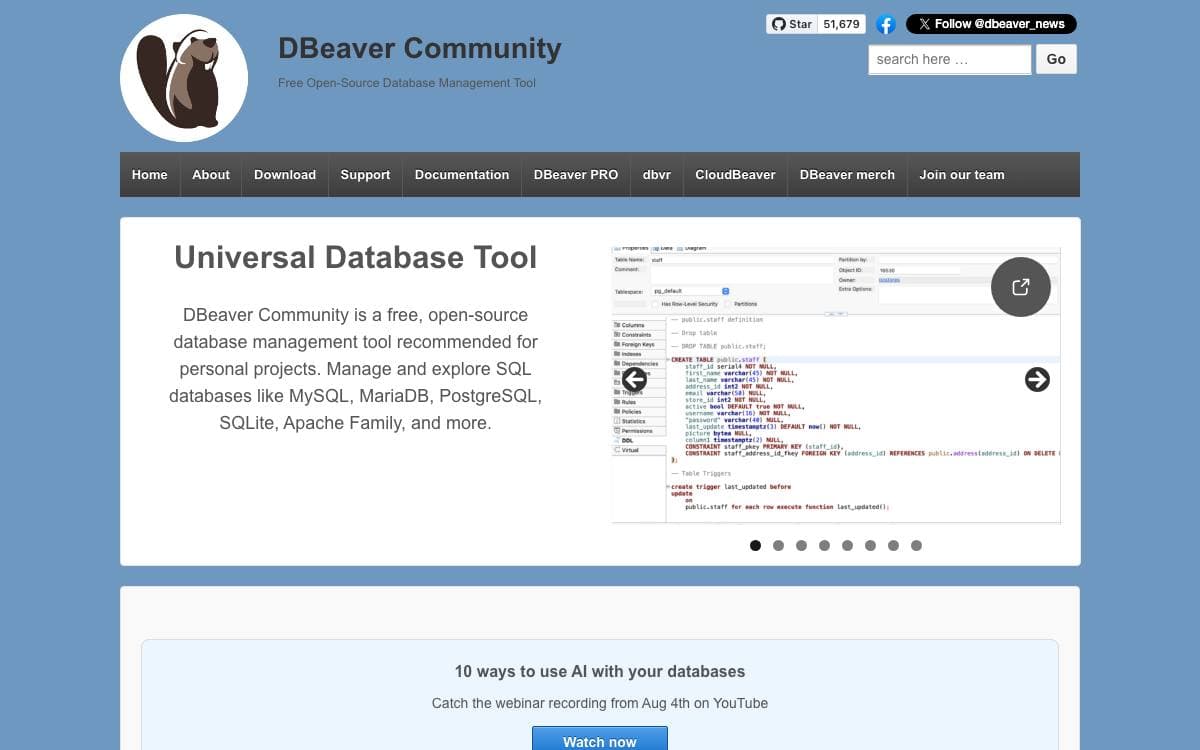Select the seventh slideshow dot
The height and width of the screenshot is (750, 1200).
(893, 545)
